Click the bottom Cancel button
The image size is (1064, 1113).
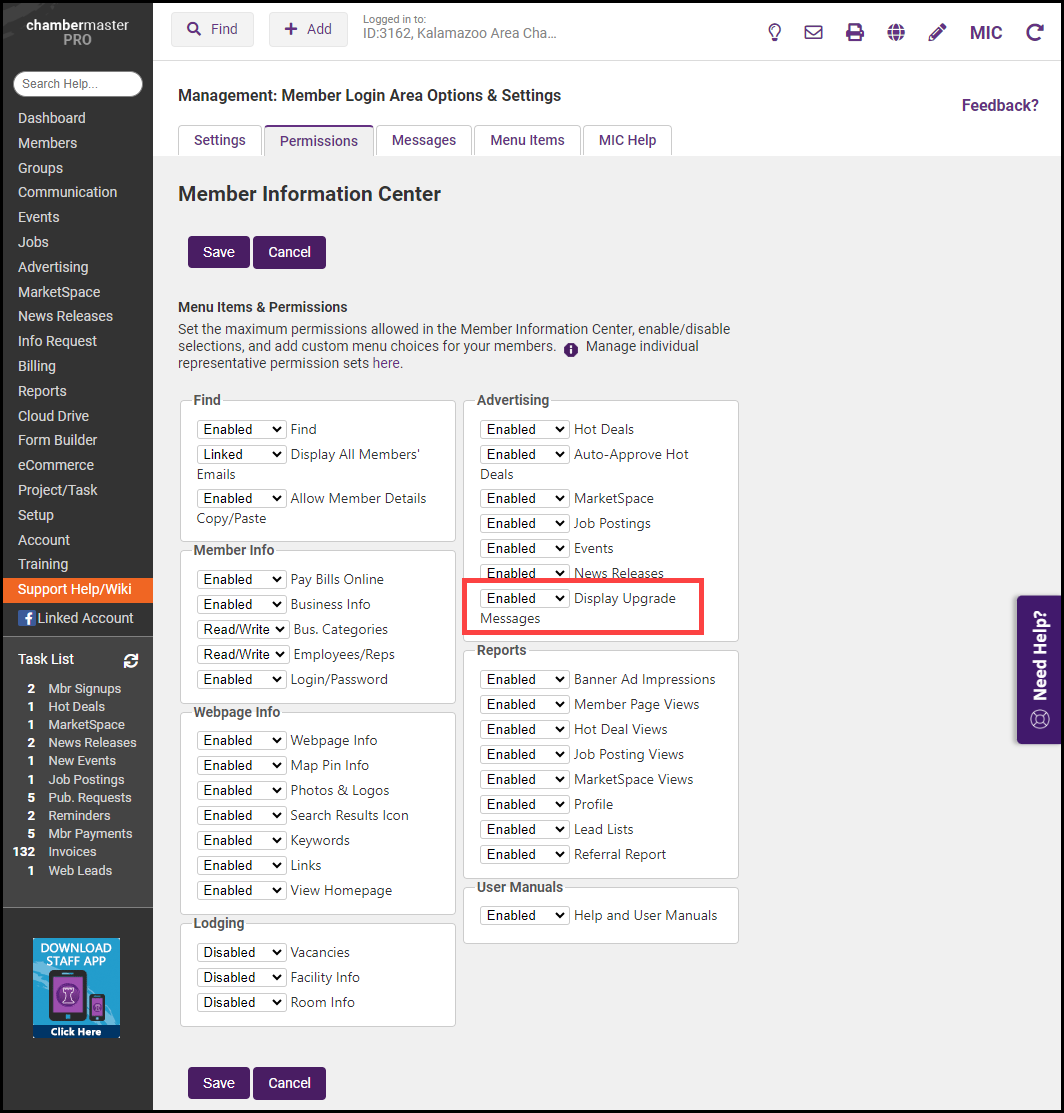click(290, 1082)
